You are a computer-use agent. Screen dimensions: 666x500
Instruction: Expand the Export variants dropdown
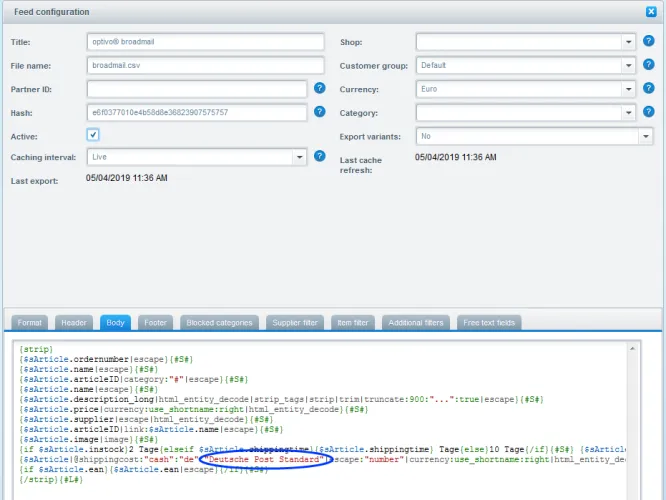click(646, 136)
